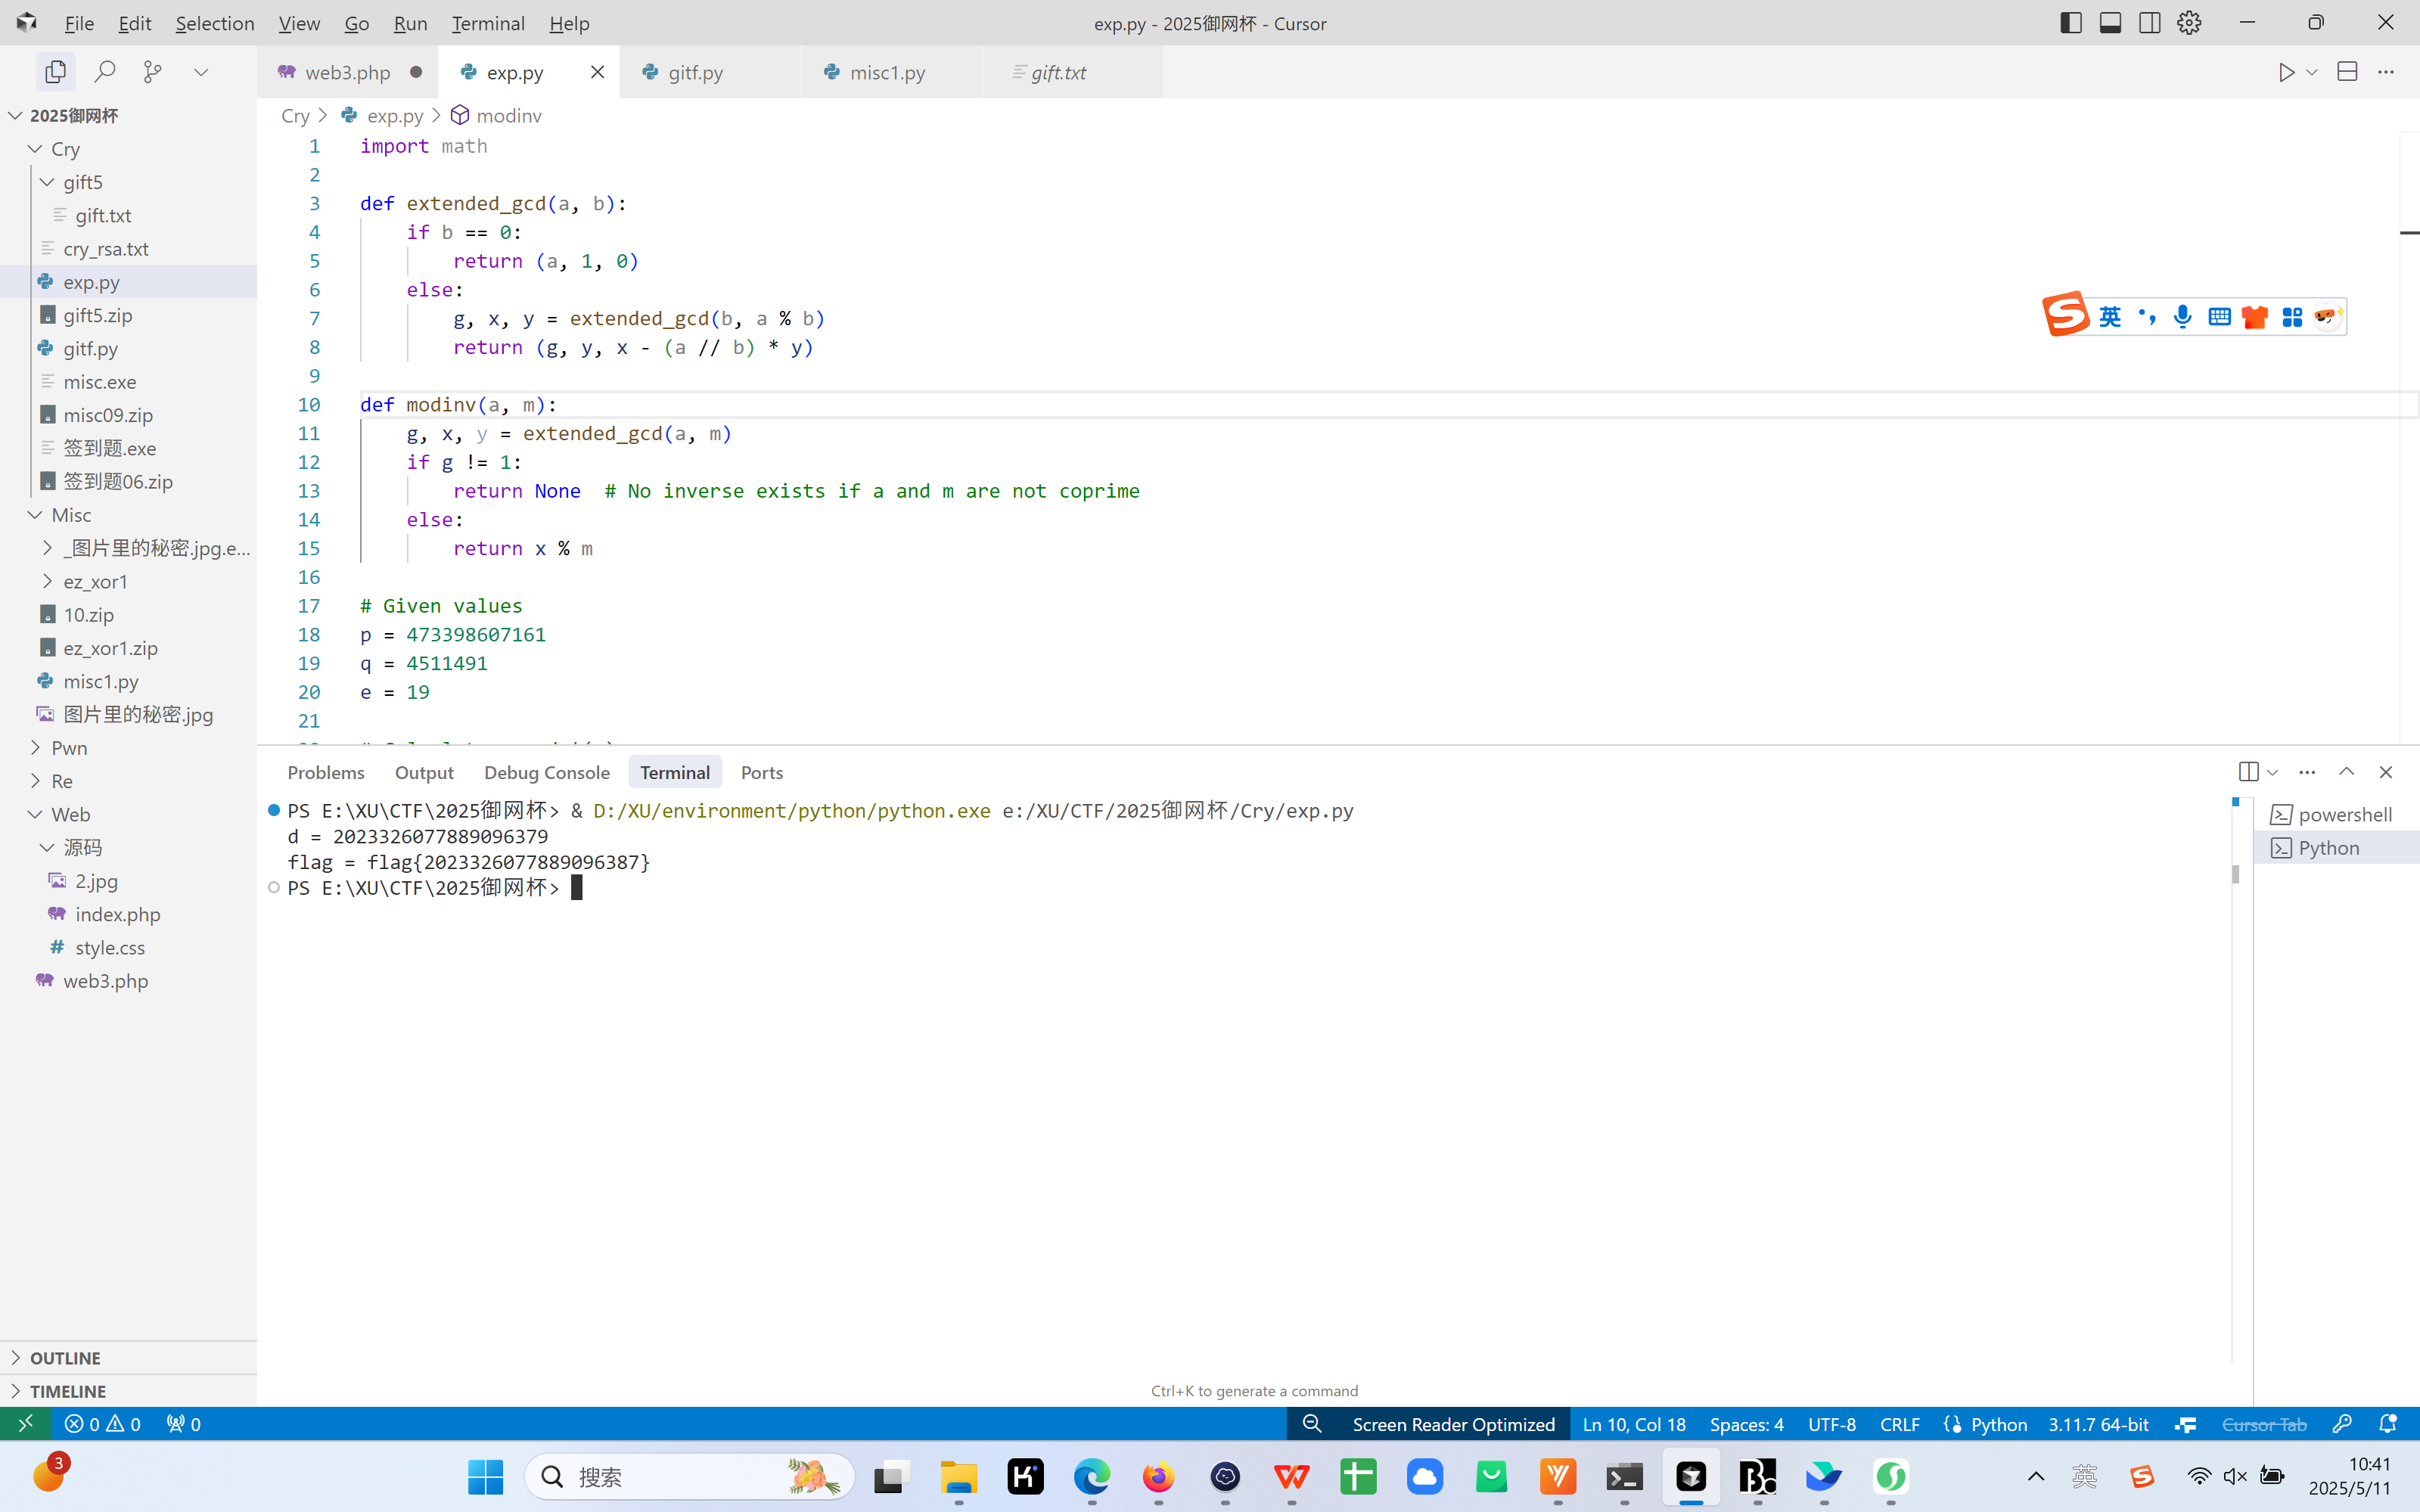Open the Source Control view icon

coord(152,72)
